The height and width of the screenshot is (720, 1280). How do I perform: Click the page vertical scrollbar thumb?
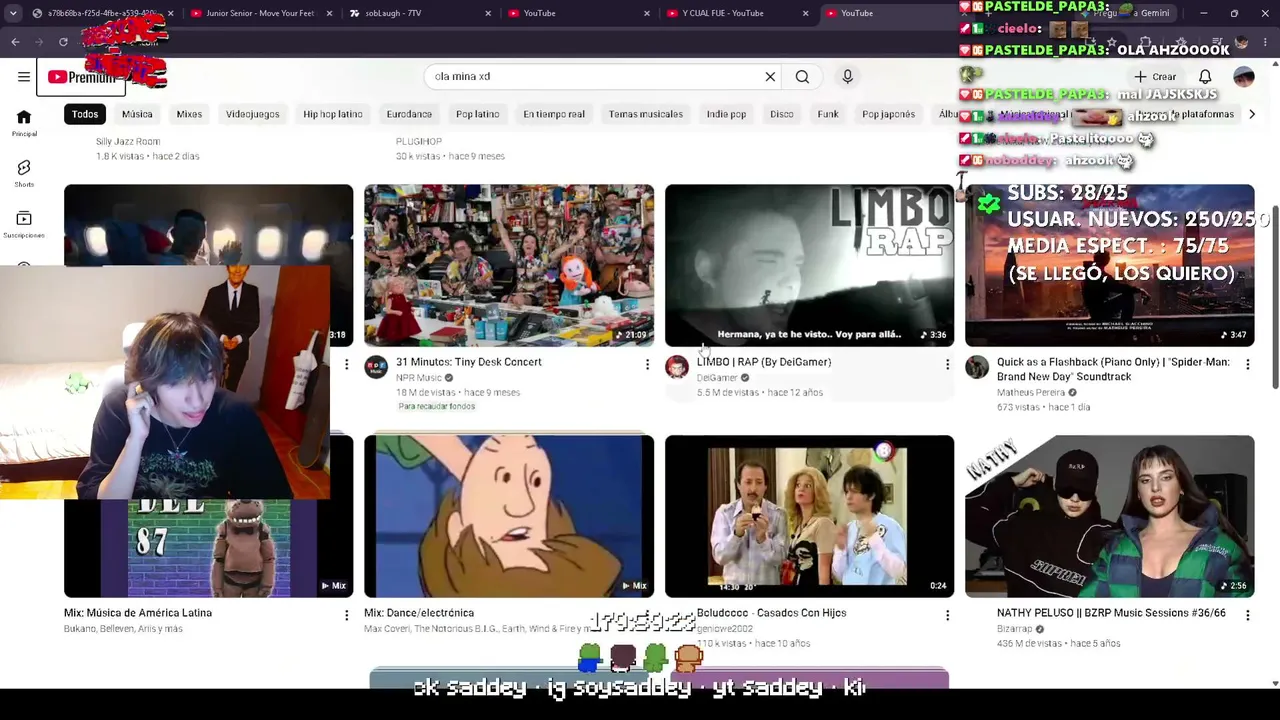point(1274,298)
